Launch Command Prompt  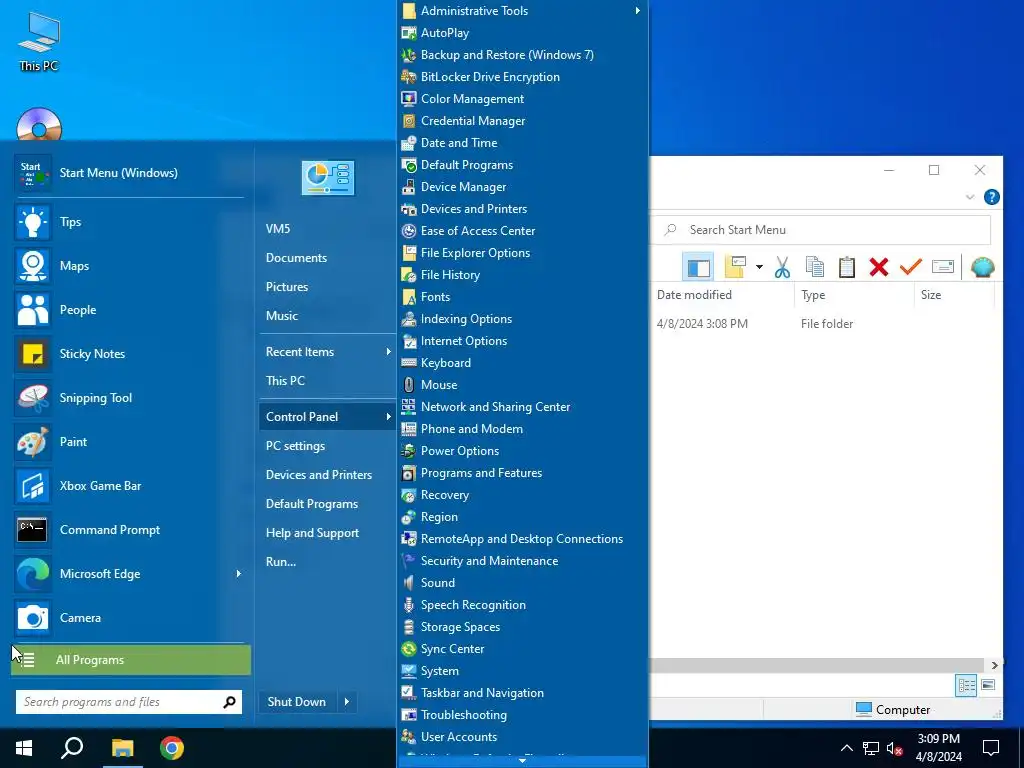(129, 530)
